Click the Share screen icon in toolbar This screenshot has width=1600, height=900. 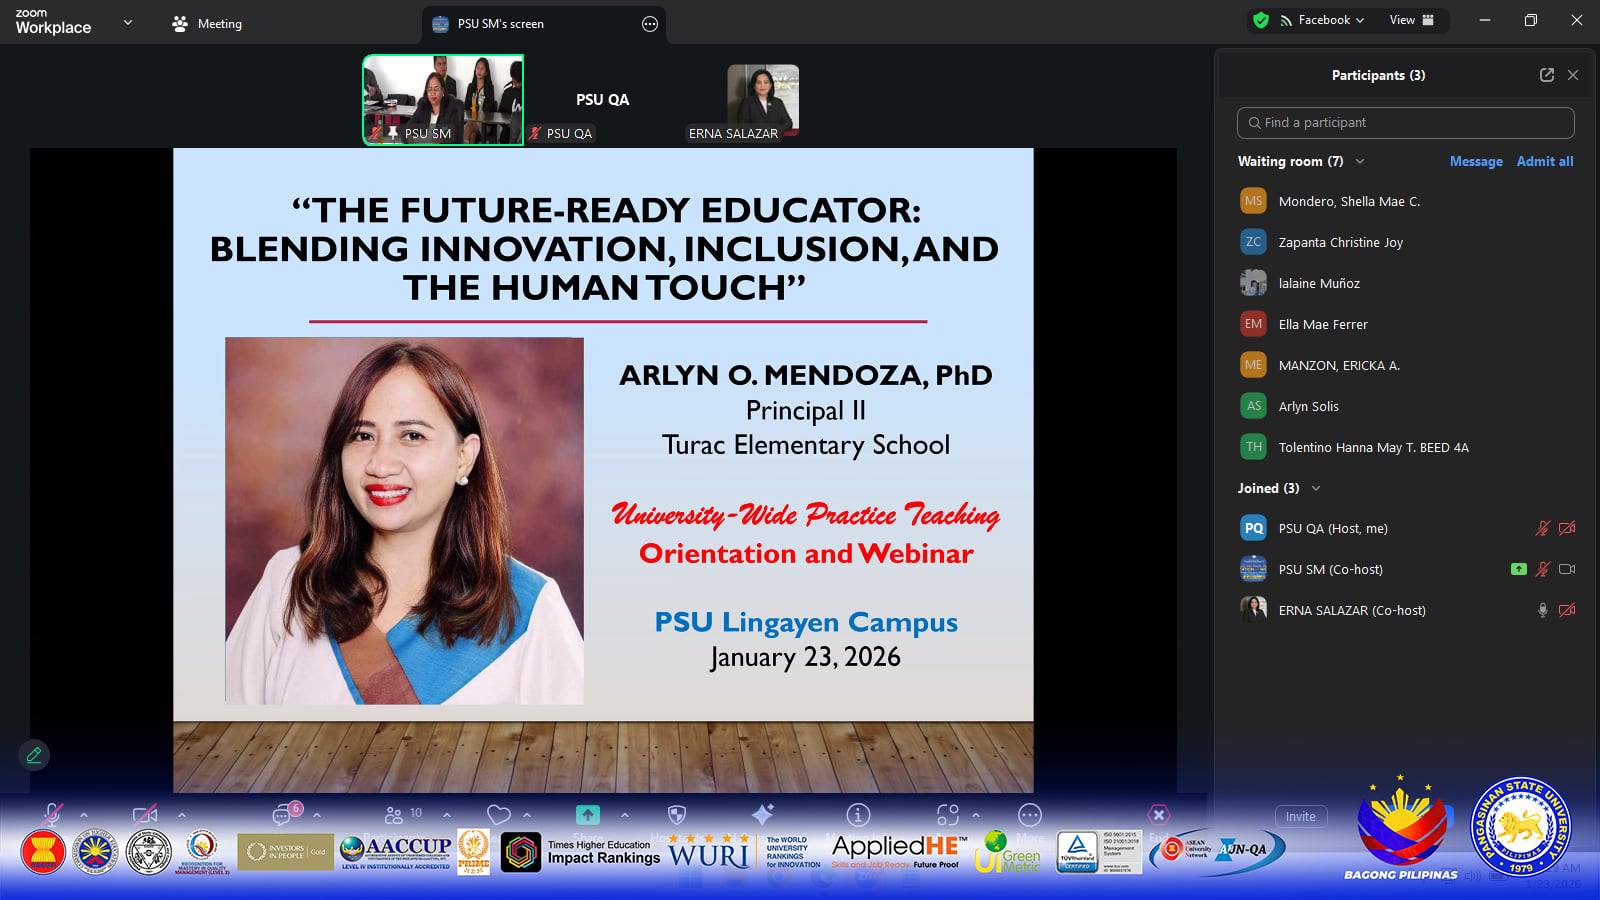tap(588, 815)
